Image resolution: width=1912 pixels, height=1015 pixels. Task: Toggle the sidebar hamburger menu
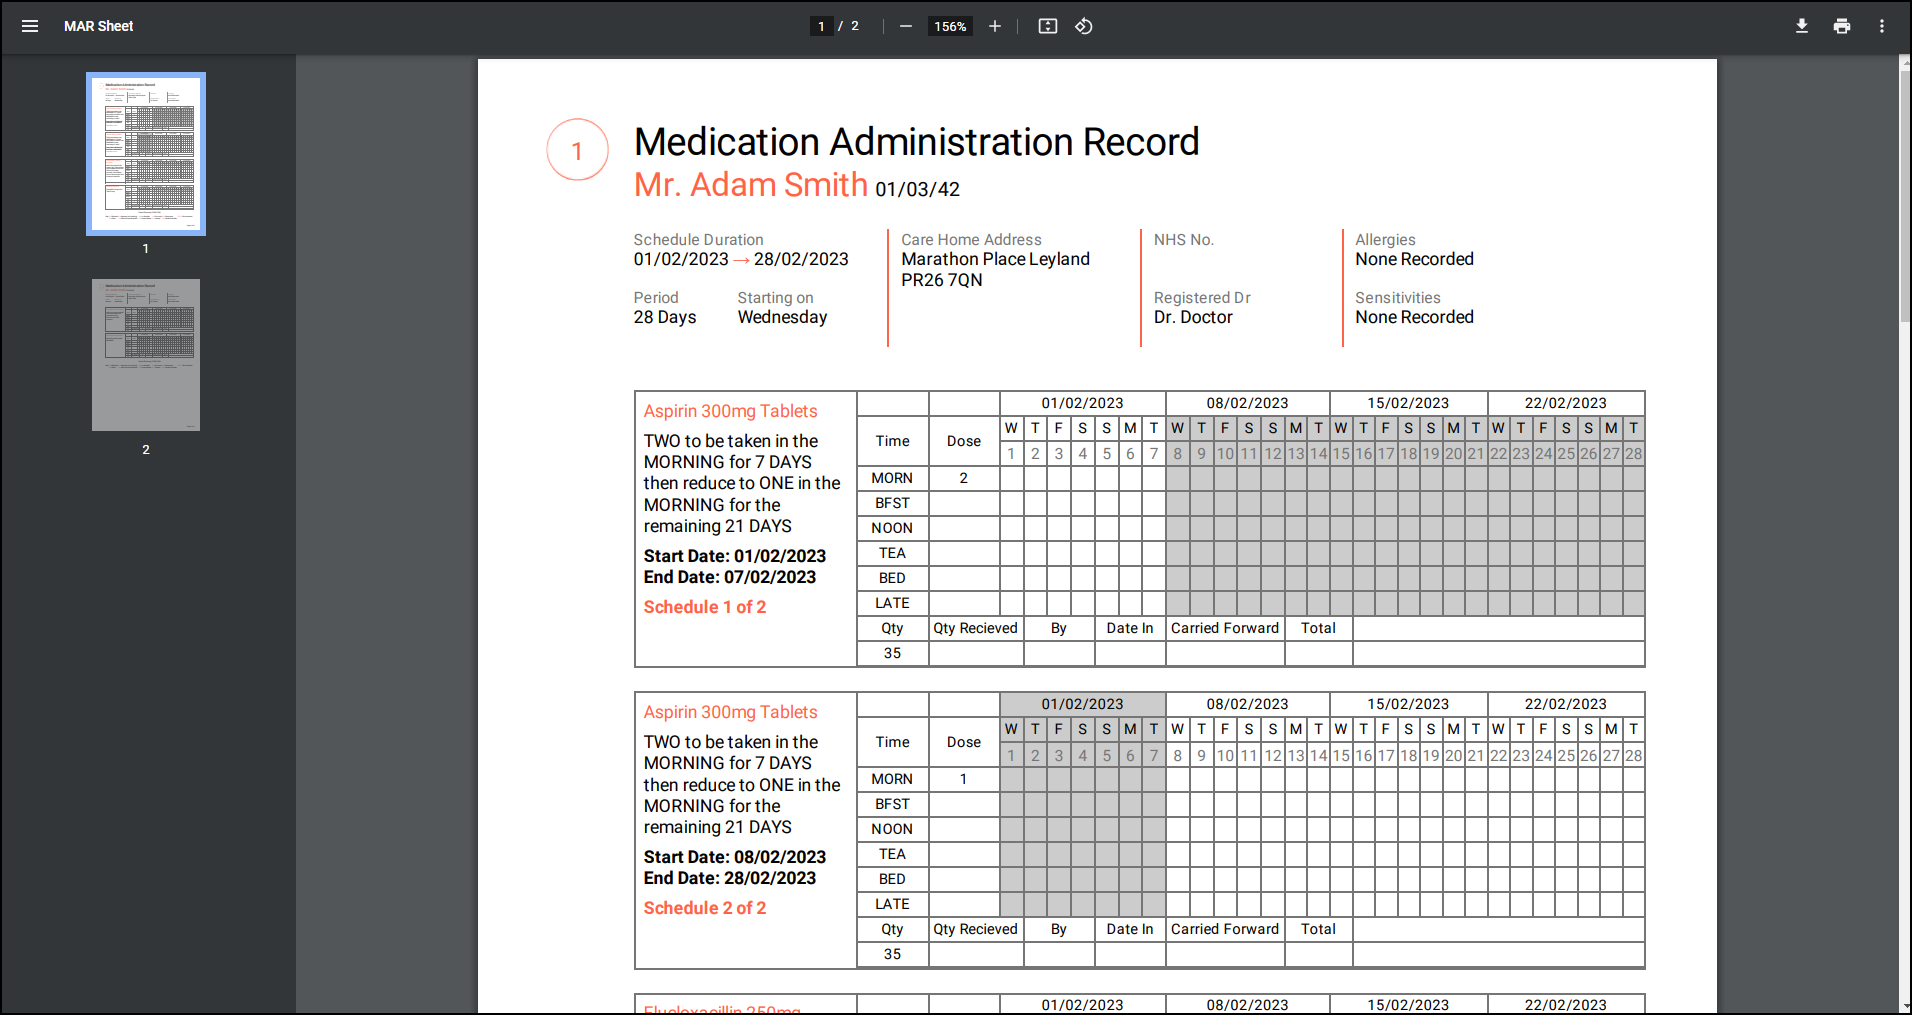click(x=30, y=26)
